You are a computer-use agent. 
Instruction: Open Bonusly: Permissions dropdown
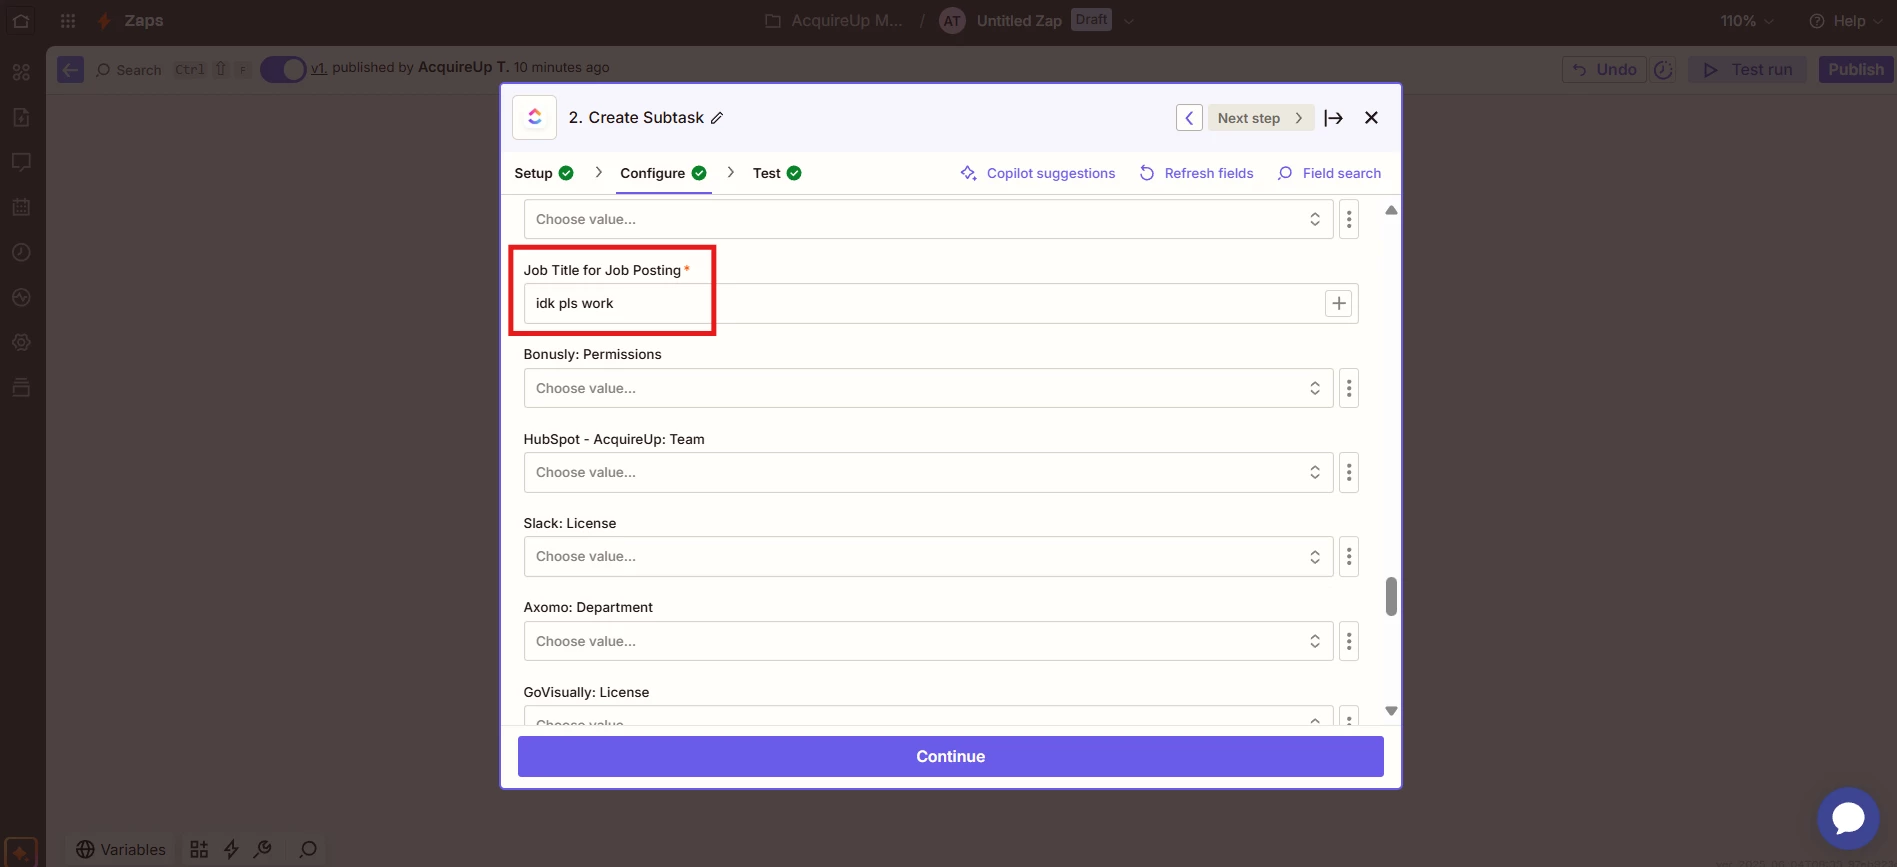[x=928, y=388]
